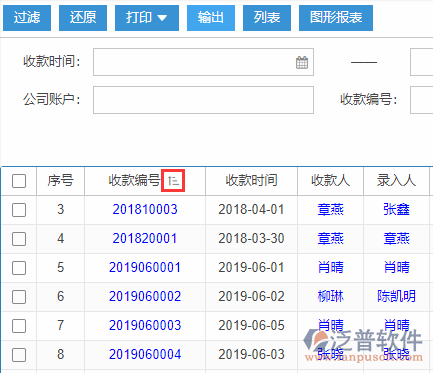Click sequence number 3 cell
This screenshot has height=373, width=433.
(x=60, y=210)
